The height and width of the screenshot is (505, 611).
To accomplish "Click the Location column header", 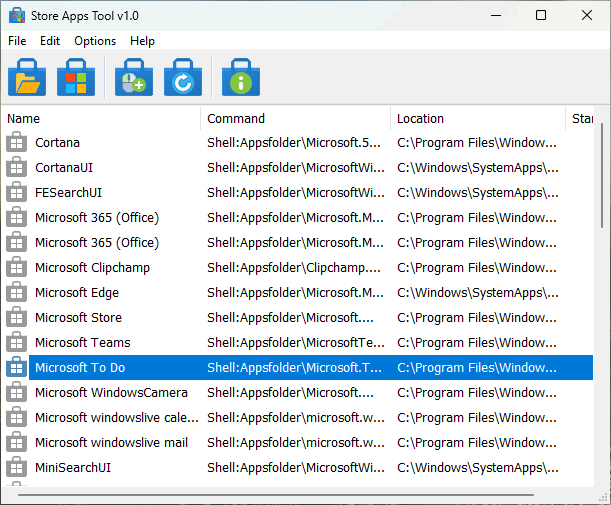I will [477, 119].
